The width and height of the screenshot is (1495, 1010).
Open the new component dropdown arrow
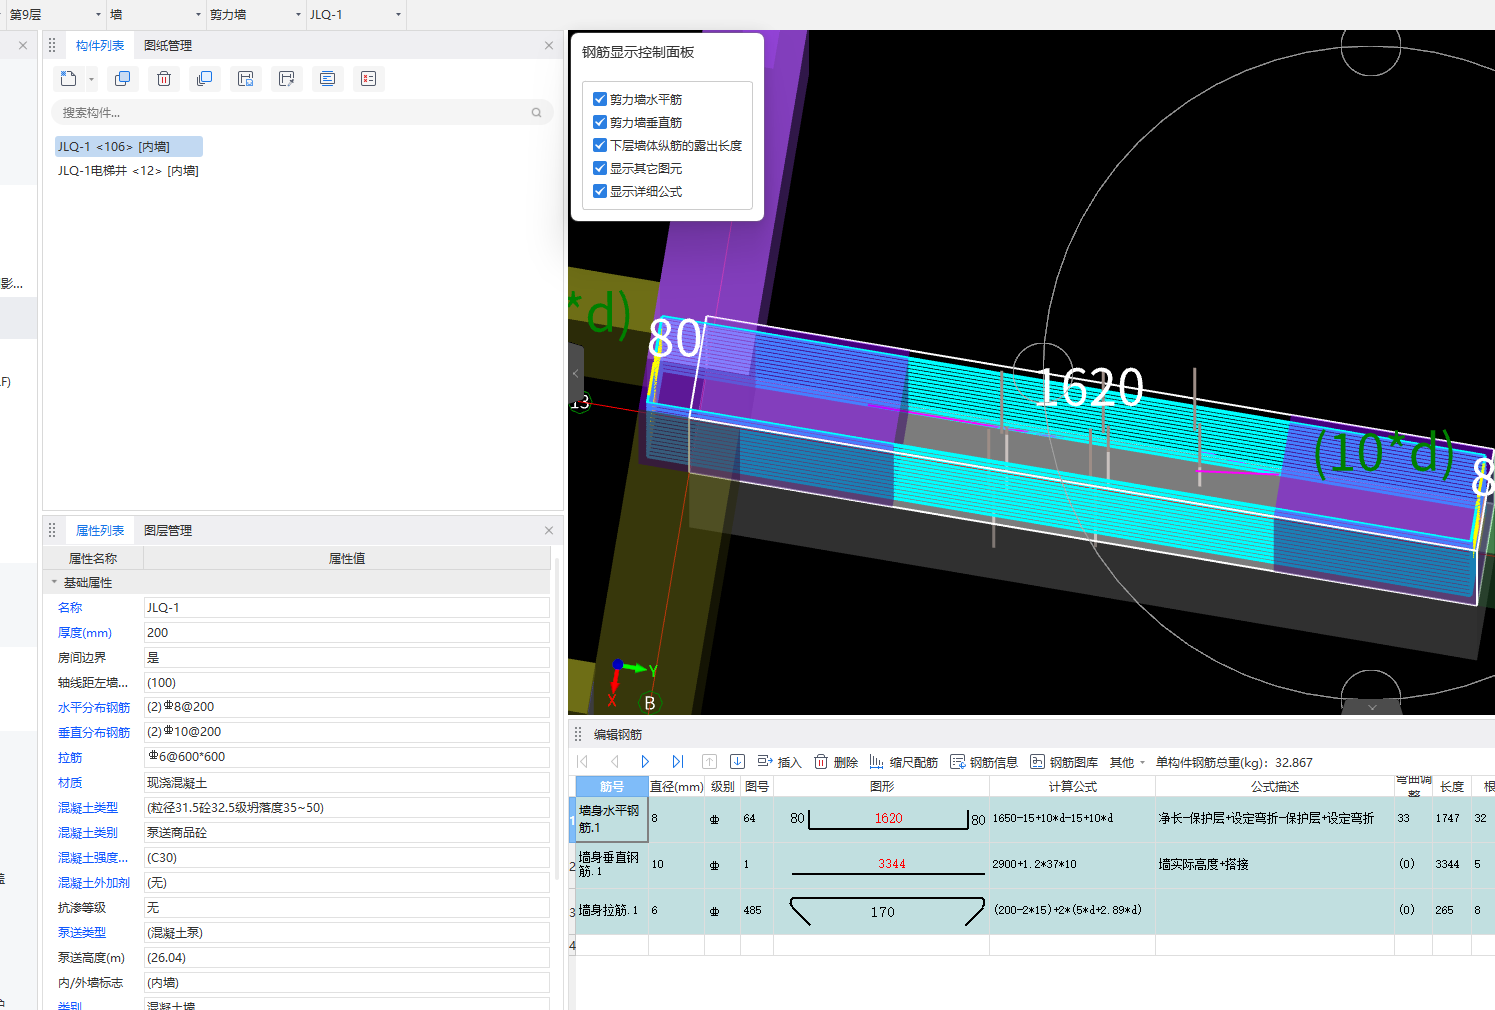tap(91, 79)
